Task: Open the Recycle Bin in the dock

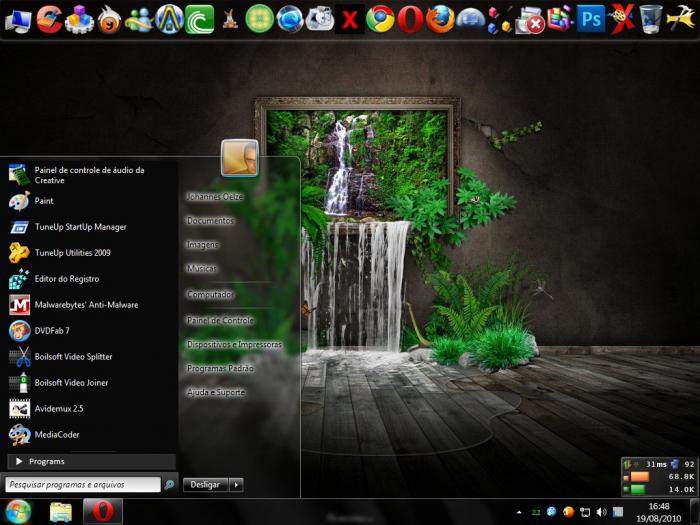Action: pyautogui.click(x=650, y=20)
